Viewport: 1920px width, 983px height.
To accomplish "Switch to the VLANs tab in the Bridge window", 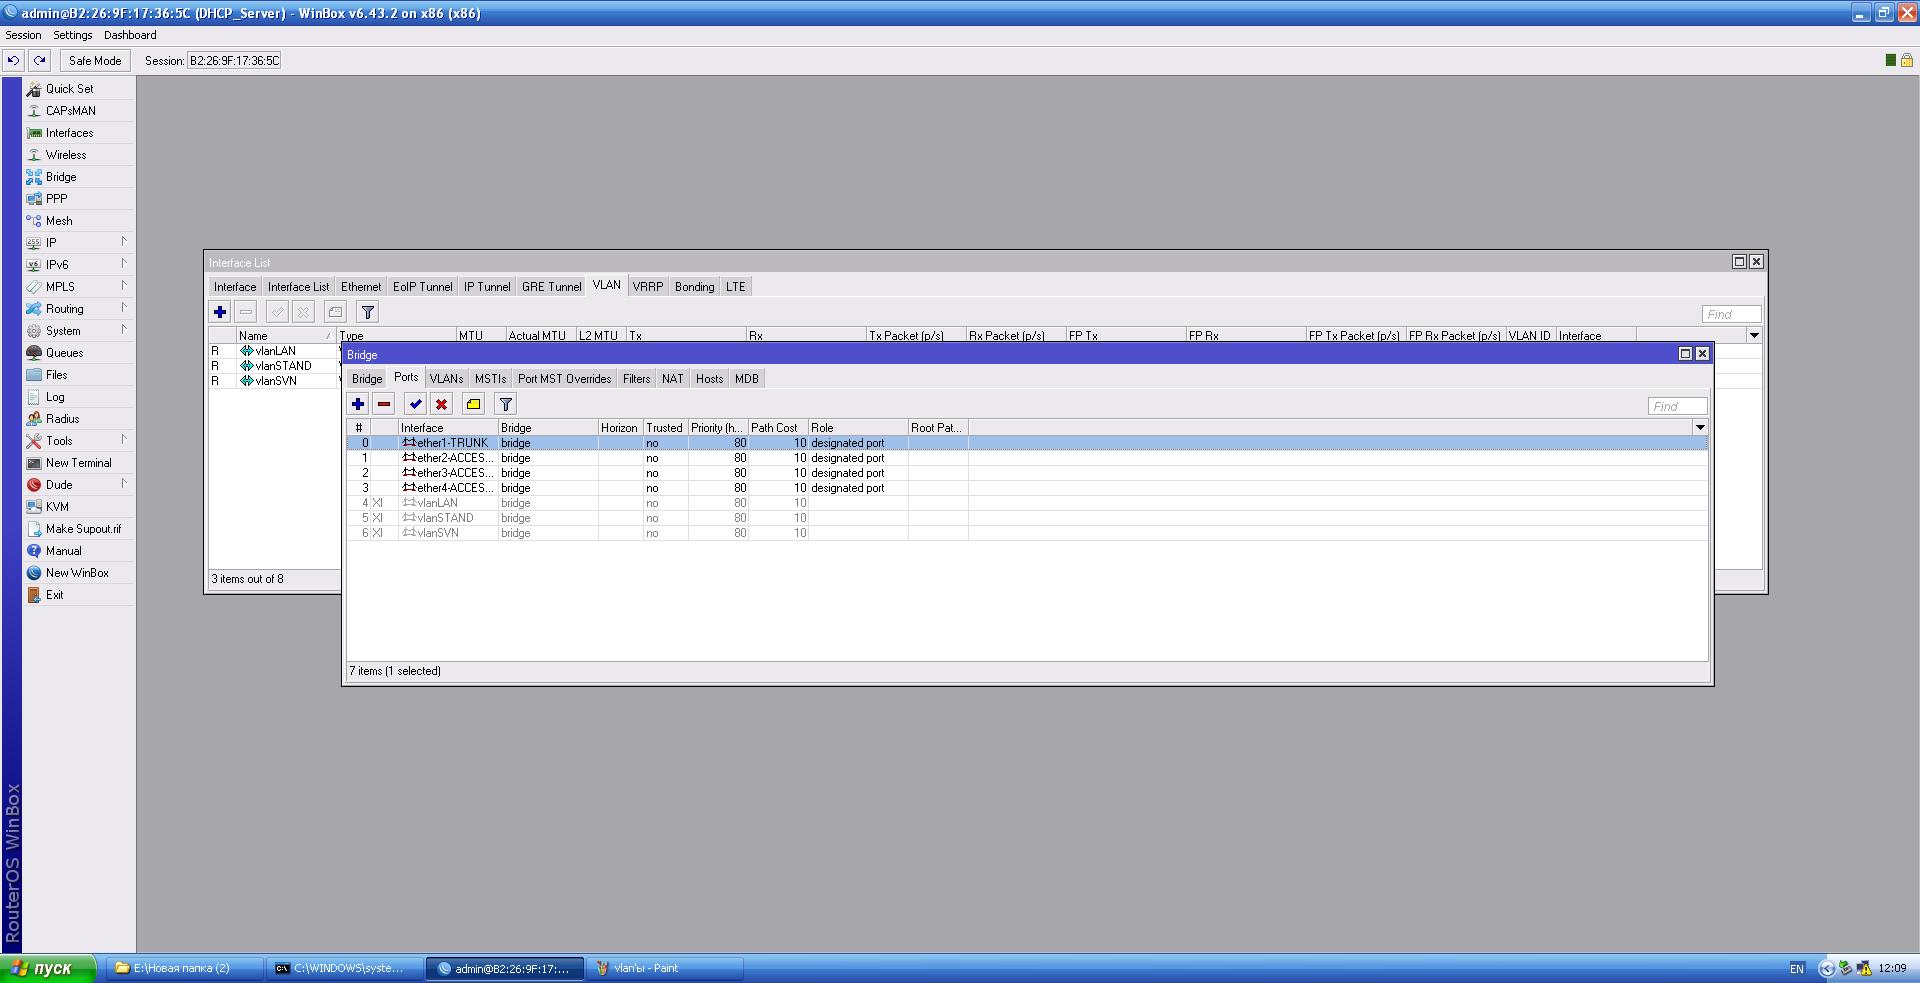I will pos(446,379).
